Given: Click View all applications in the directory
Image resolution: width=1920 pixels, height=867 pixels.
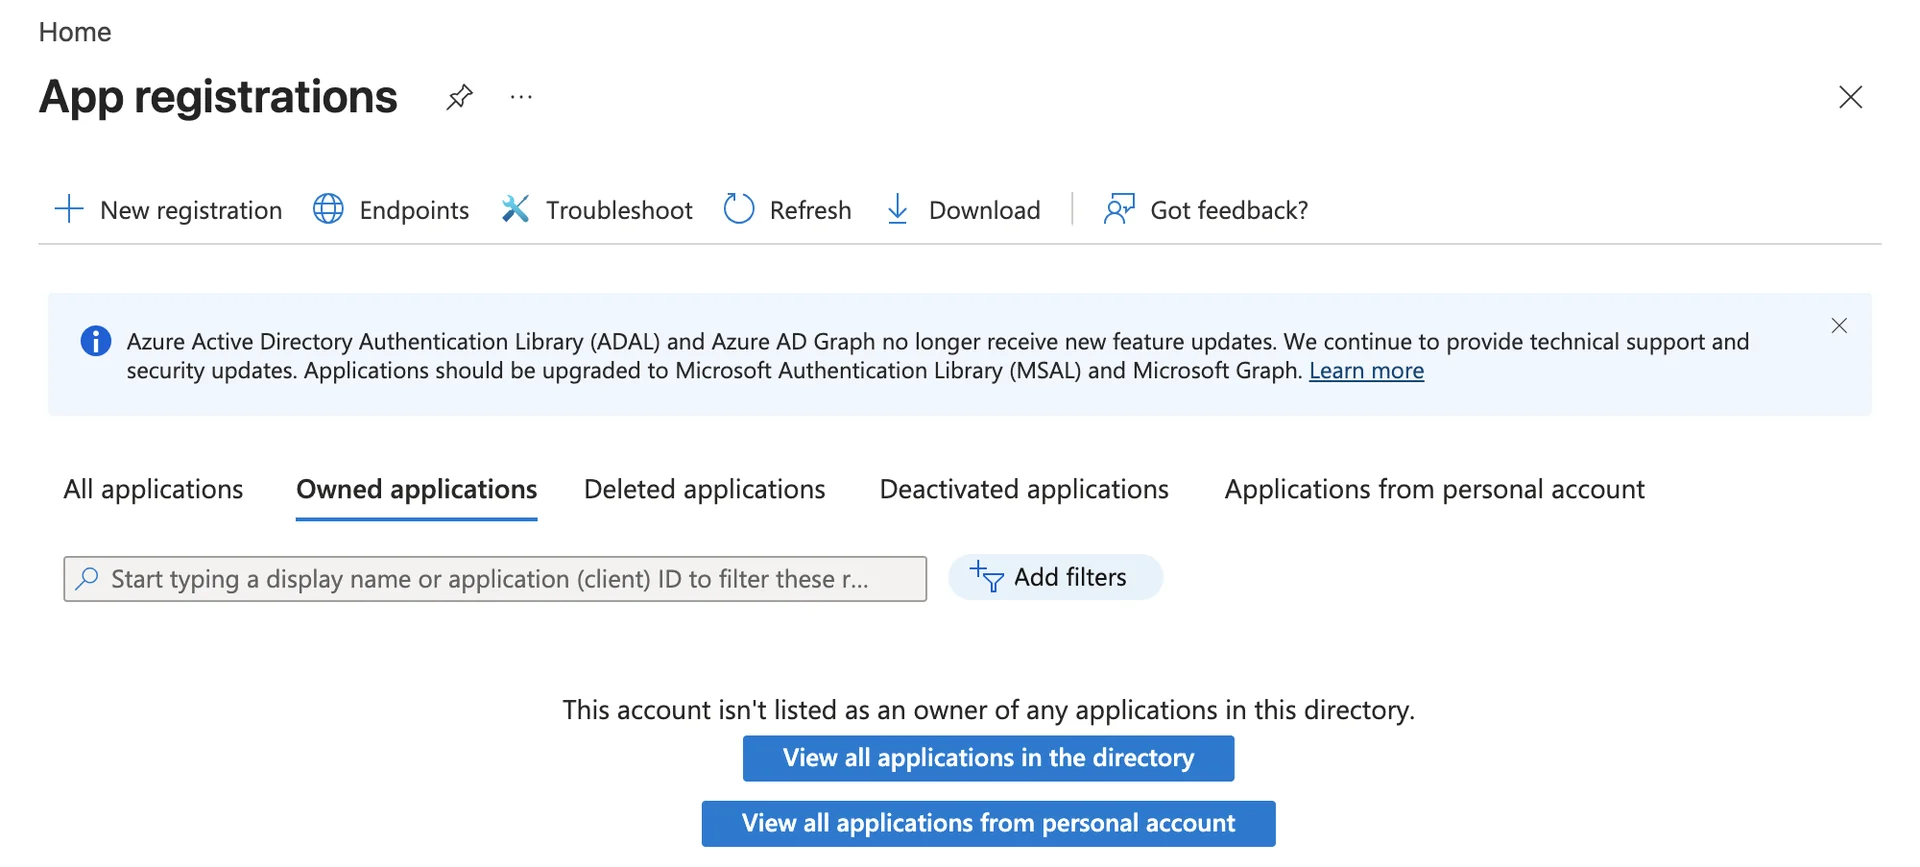Looking at the screenshot, I should [x=988, y=758].
